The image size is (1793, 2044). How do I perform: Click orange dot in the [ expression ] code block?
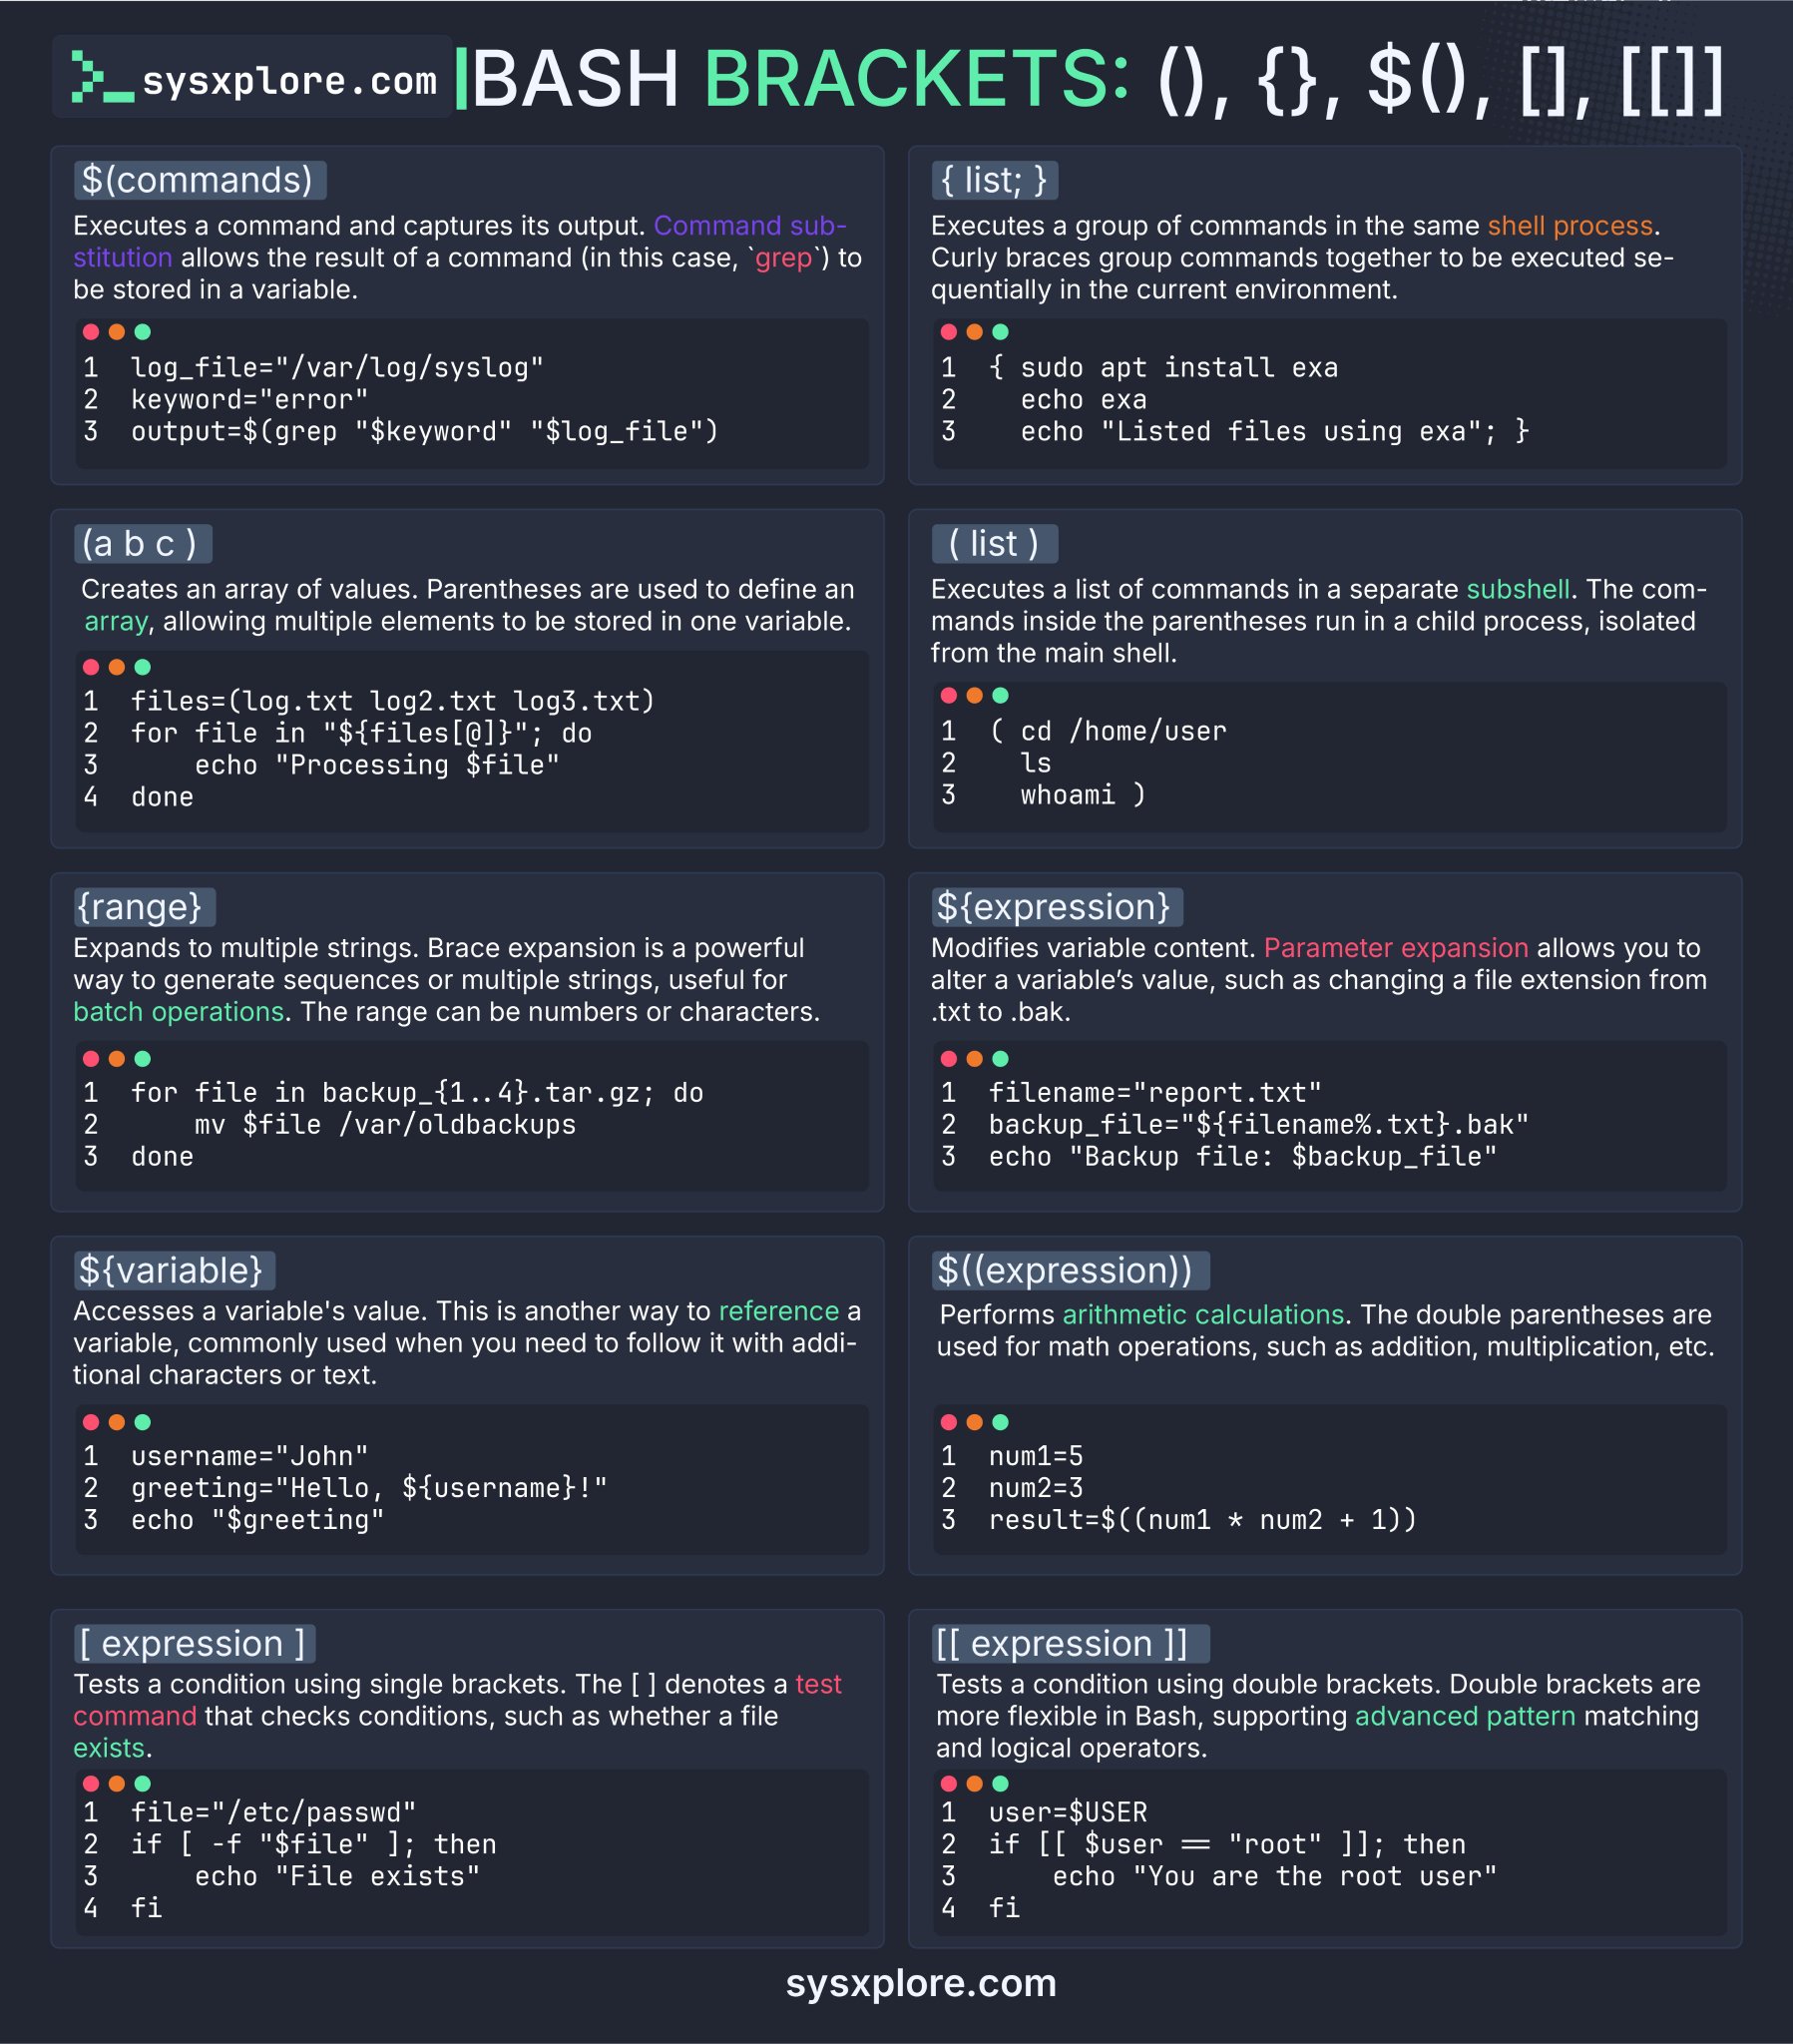pos(117,1783)
